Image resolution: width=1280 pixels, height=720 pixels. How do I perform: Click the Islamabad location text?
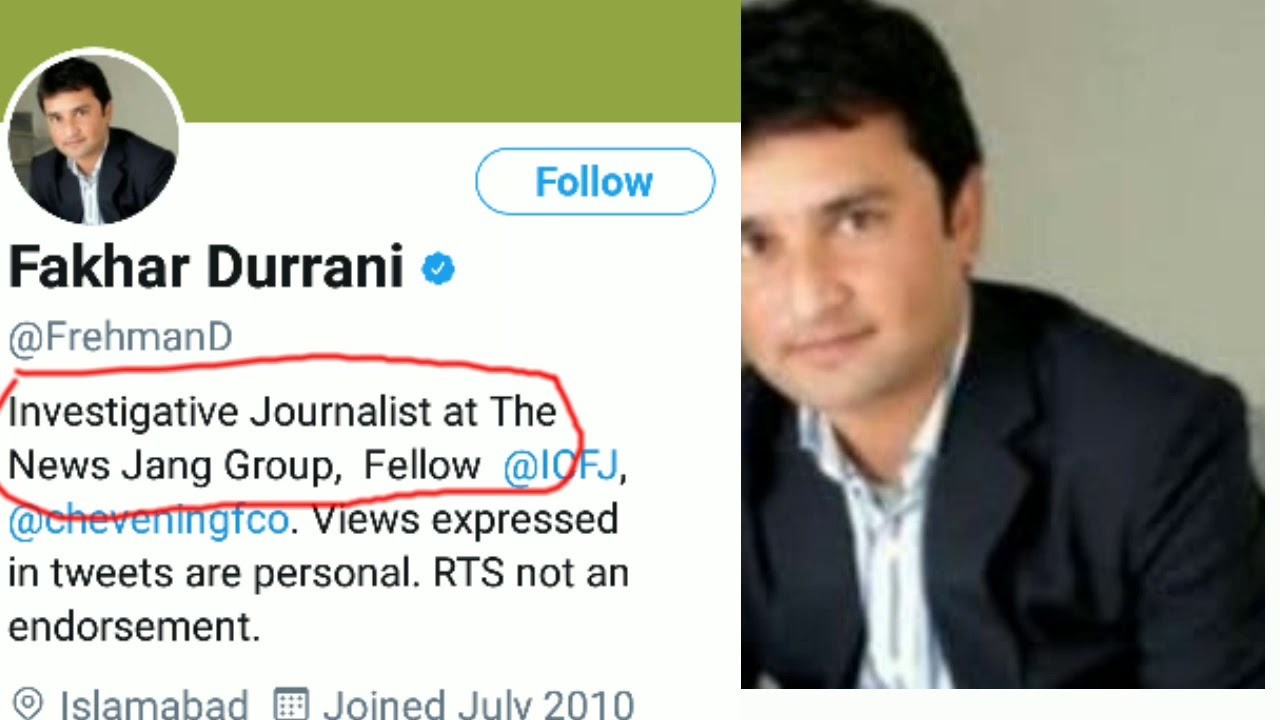153,704
